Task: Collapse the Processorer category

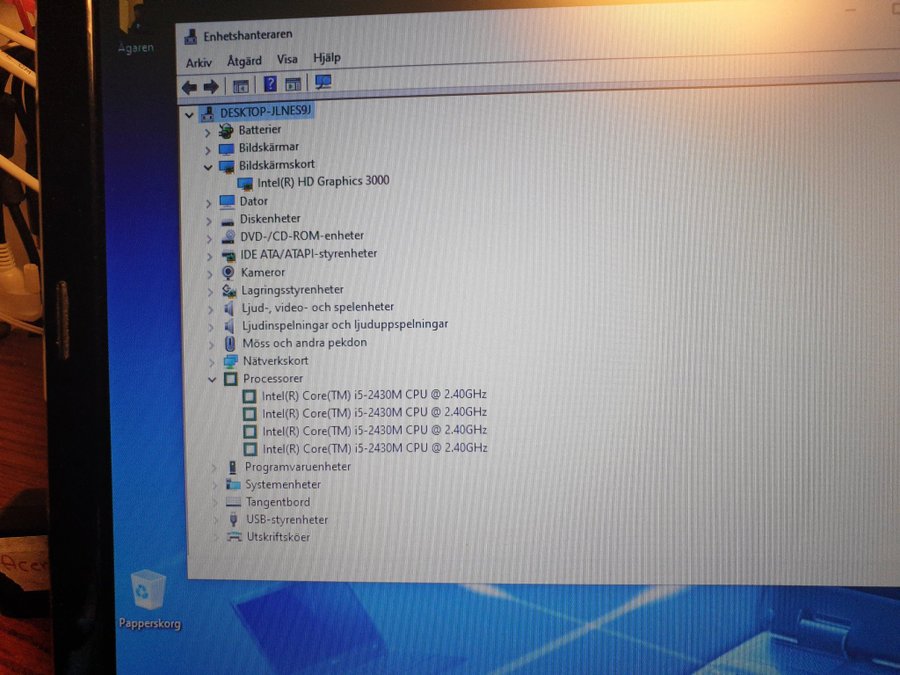Action: [x=212, y=380]
